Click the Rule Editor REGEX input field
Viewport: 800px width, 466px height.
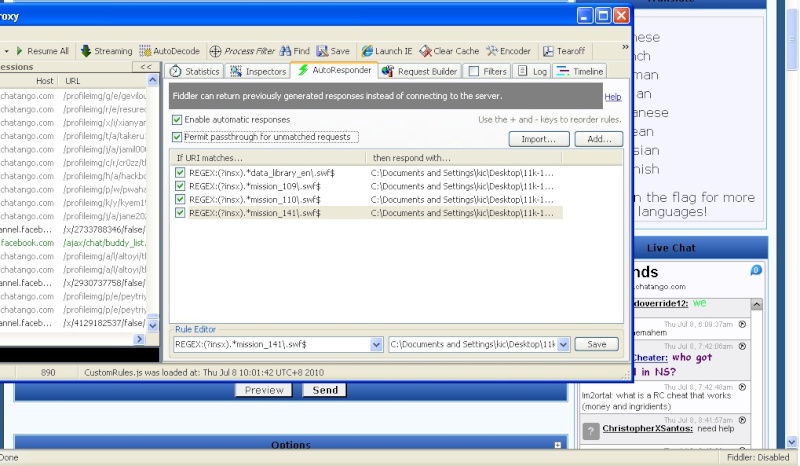coord(272,345)
